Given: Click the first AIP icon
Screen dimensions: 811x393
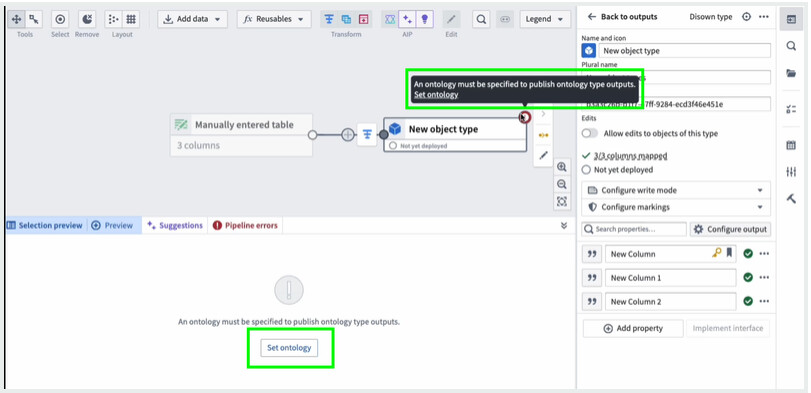Looking at the screenshot, I should 390,19.
